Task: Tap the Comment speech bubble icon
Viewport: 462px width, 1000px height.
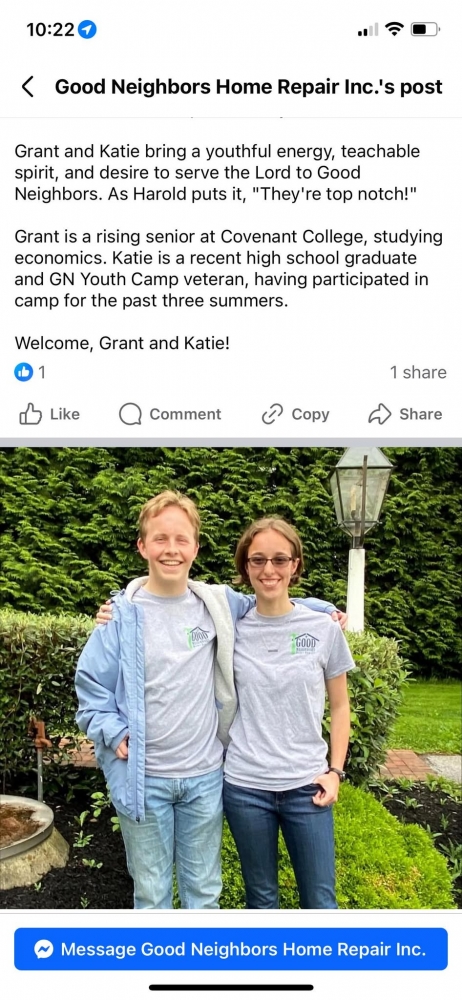Action: 130,415
